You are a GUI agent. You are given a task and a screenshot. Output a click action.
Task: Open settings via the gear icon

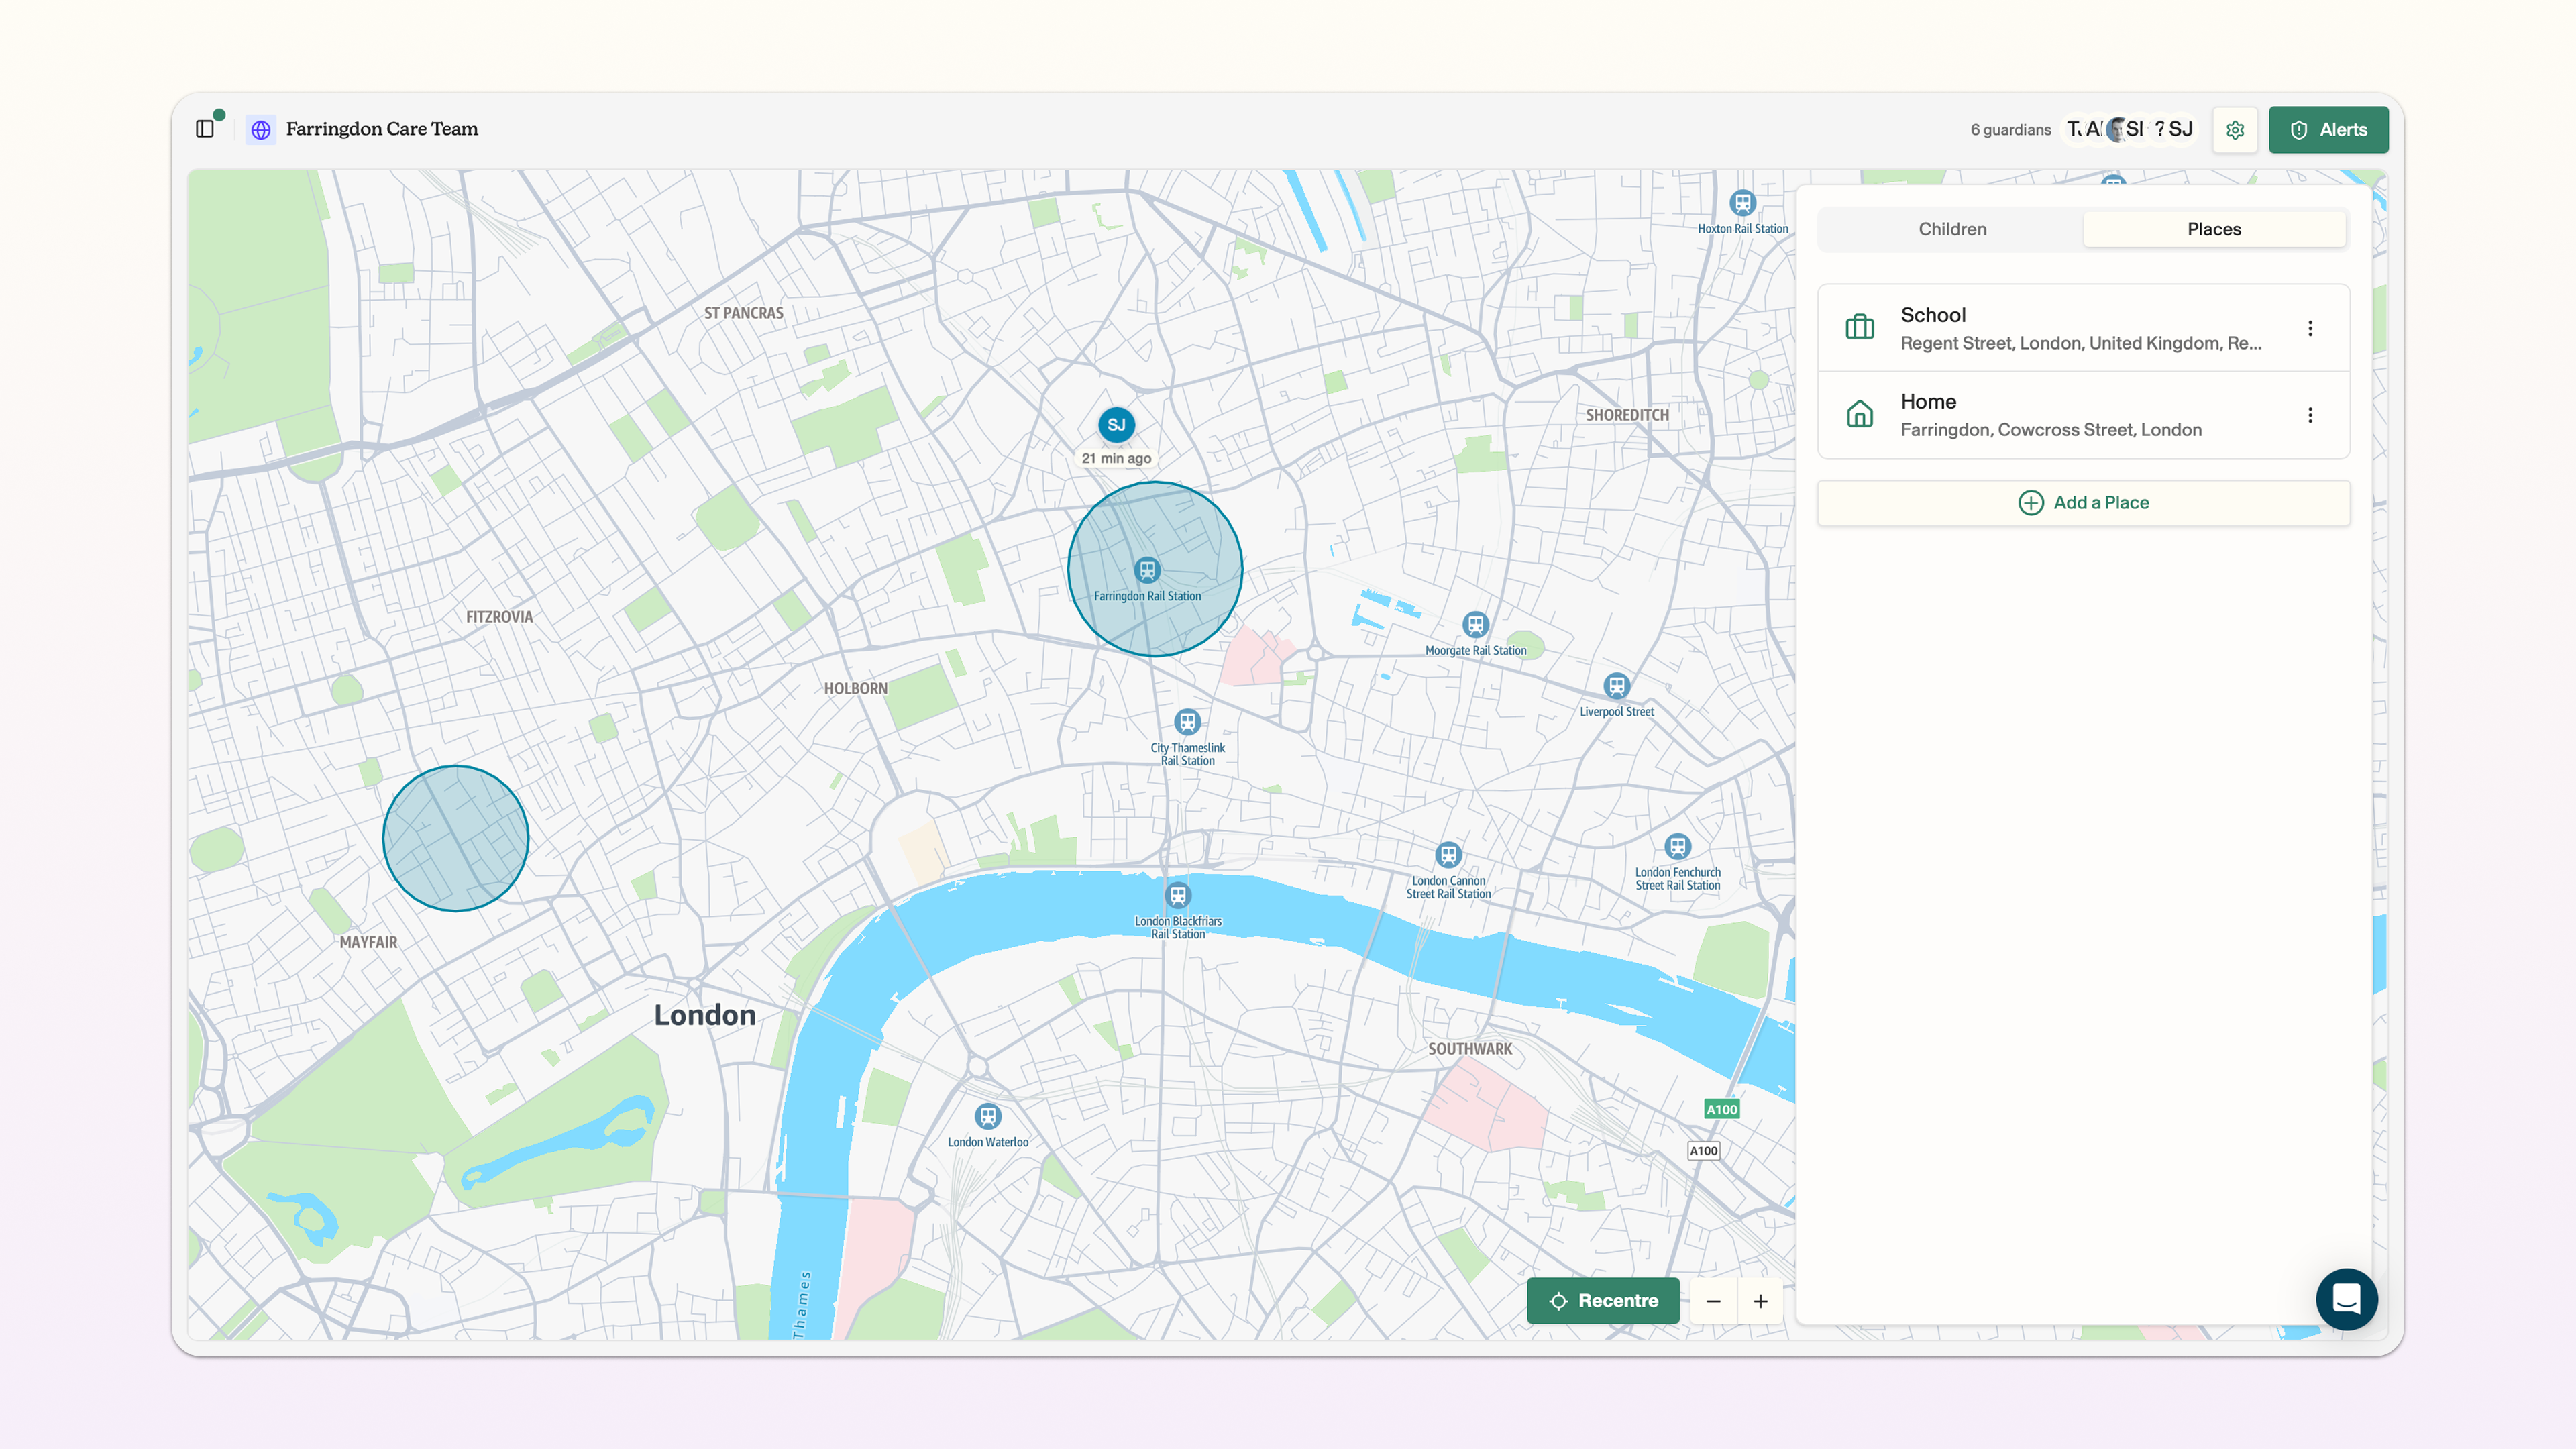pyautogui.click(x=2235, y=130)
